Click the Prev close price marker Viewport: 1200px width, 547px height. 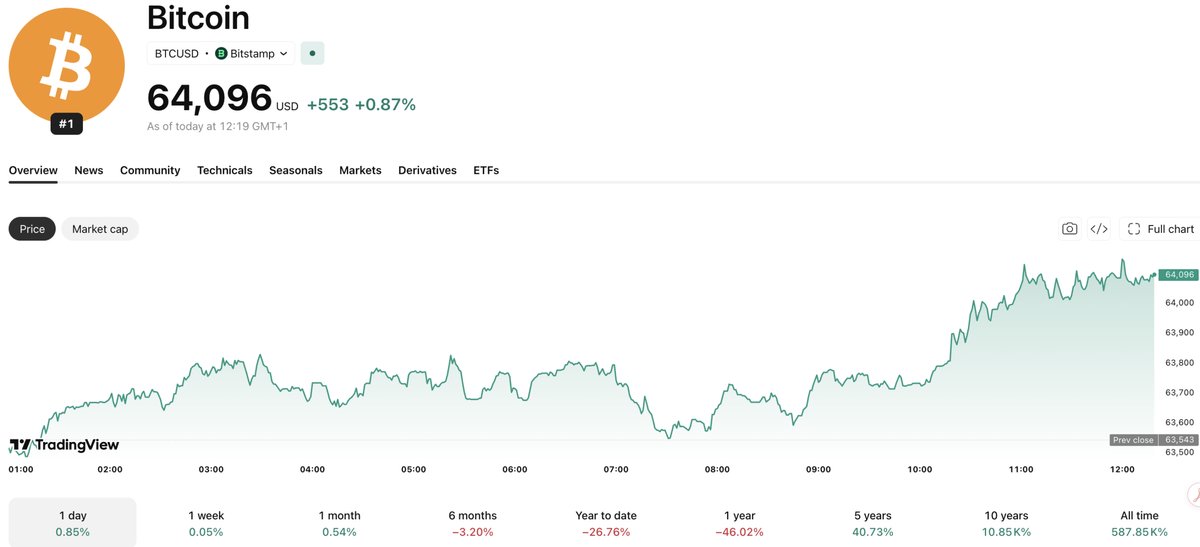click(x=1153, y=440)
